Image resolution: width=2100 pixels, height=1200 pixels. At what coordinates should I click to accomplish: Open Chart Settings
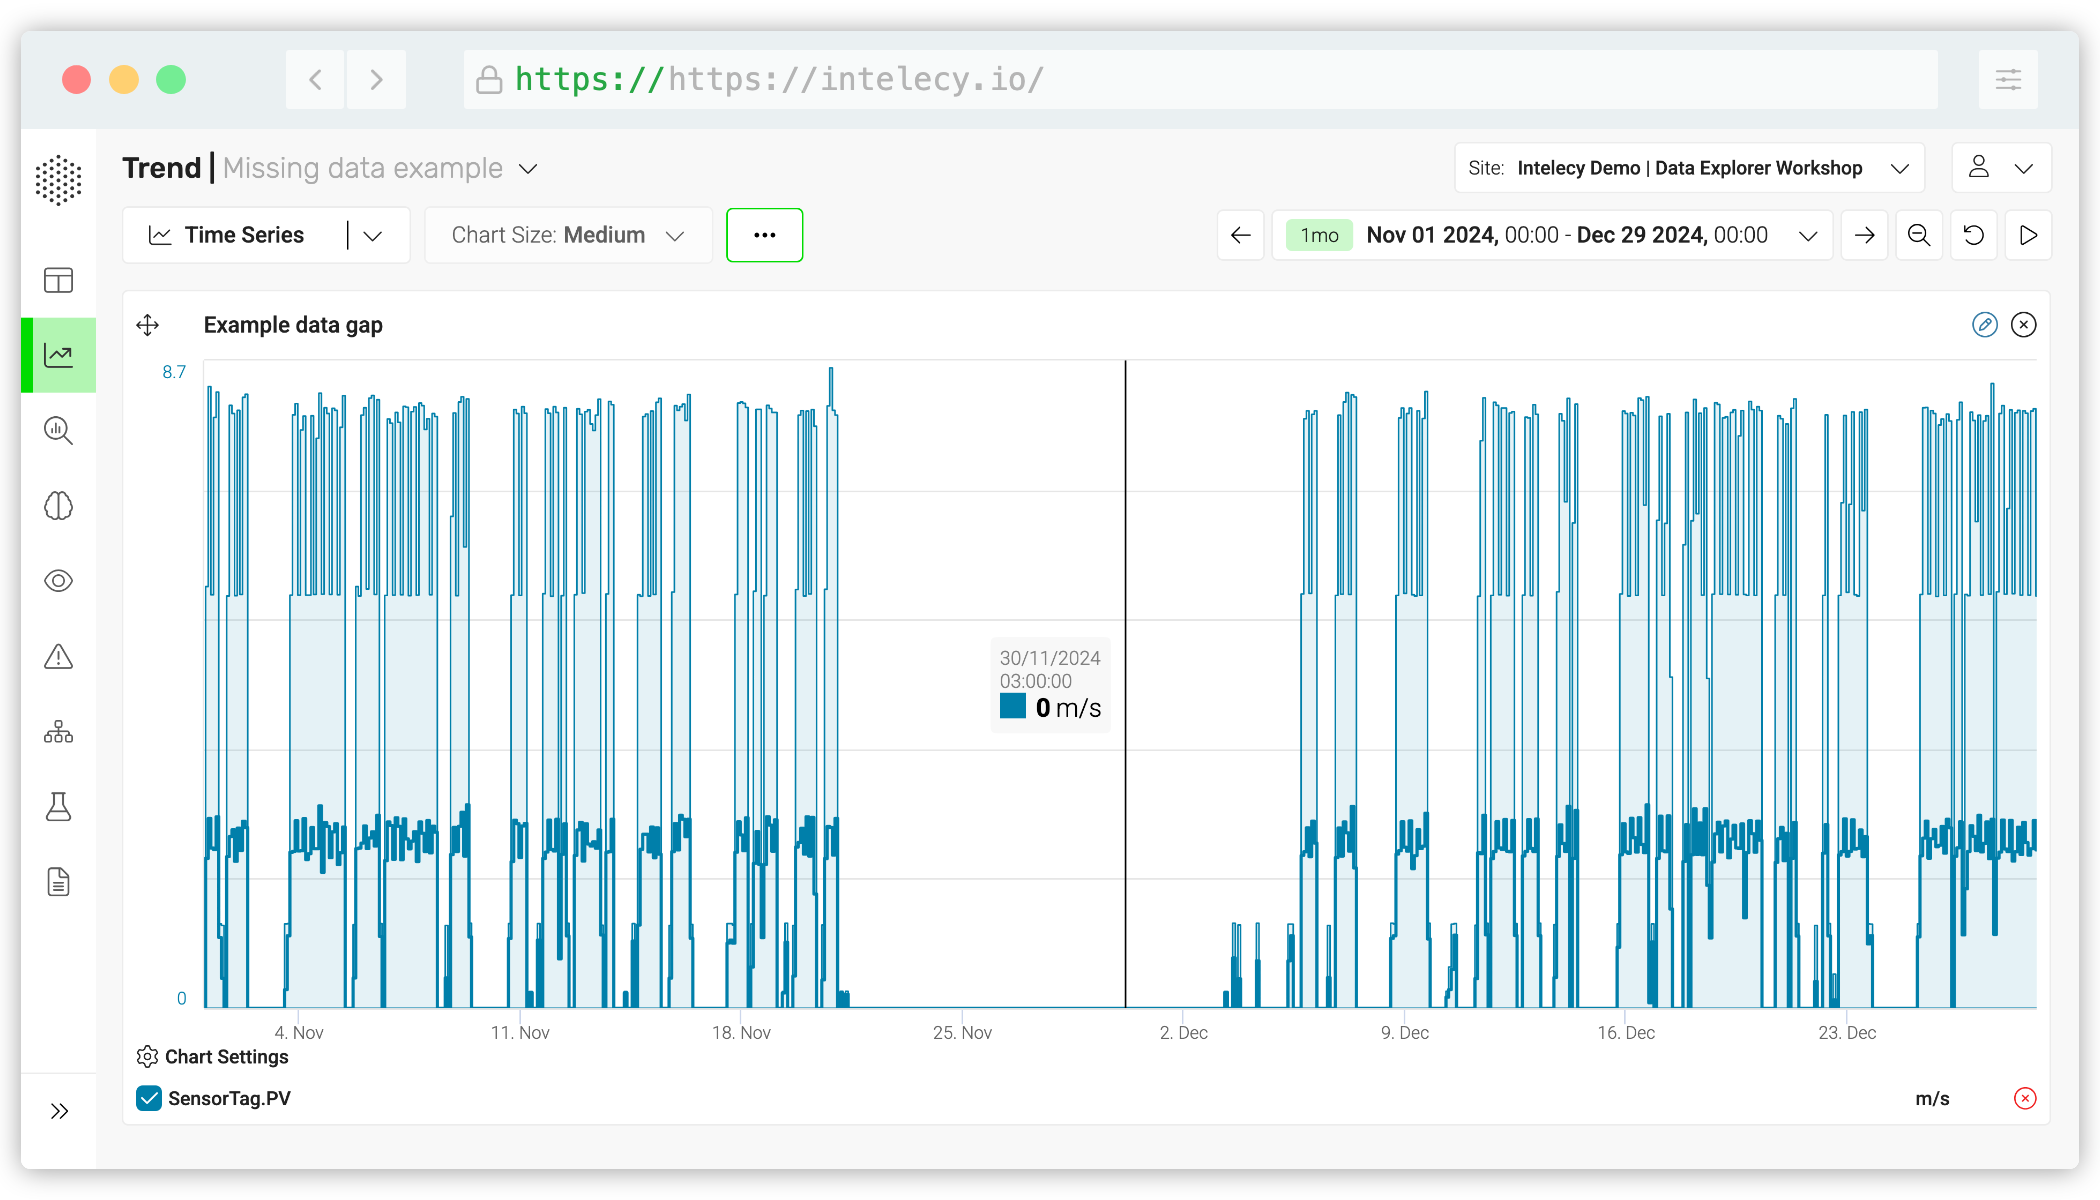(x=213, y=1057)
